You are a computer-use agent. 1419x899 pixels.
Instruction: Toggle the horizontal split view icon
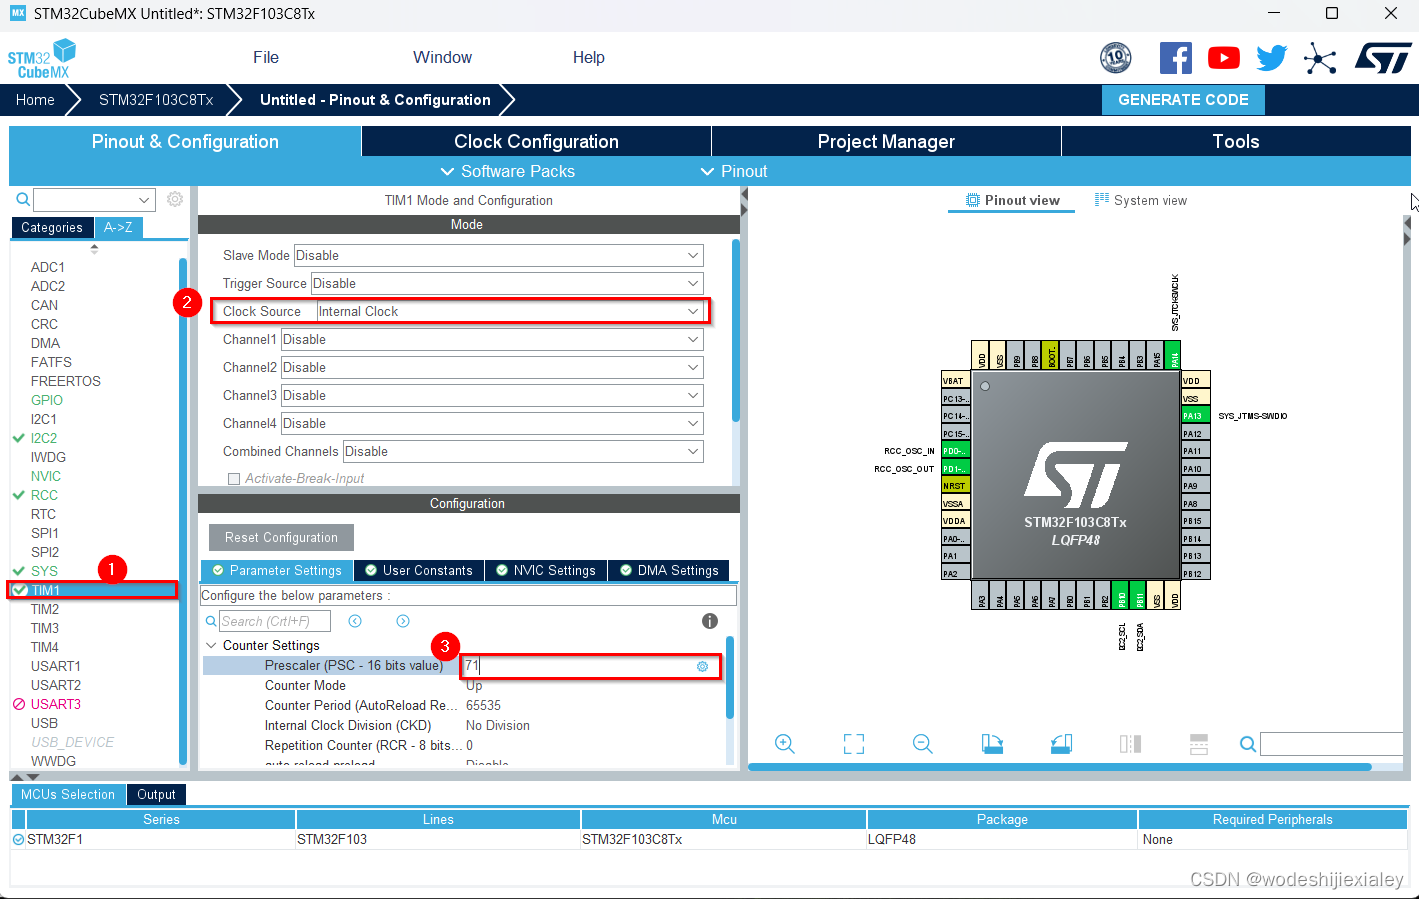point(1199,744)
